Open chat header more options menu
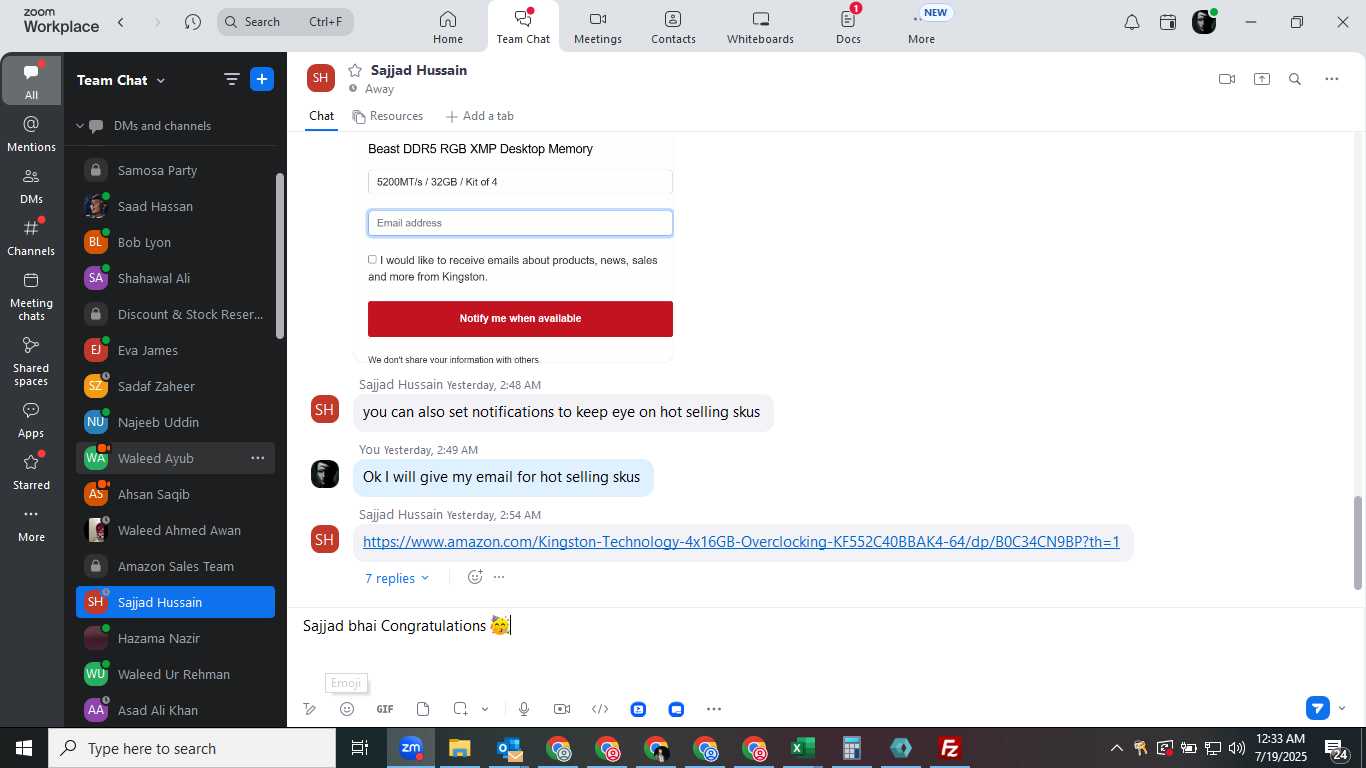The height and width of the screenshot is (768, 1366). (x=1332, y=79)
